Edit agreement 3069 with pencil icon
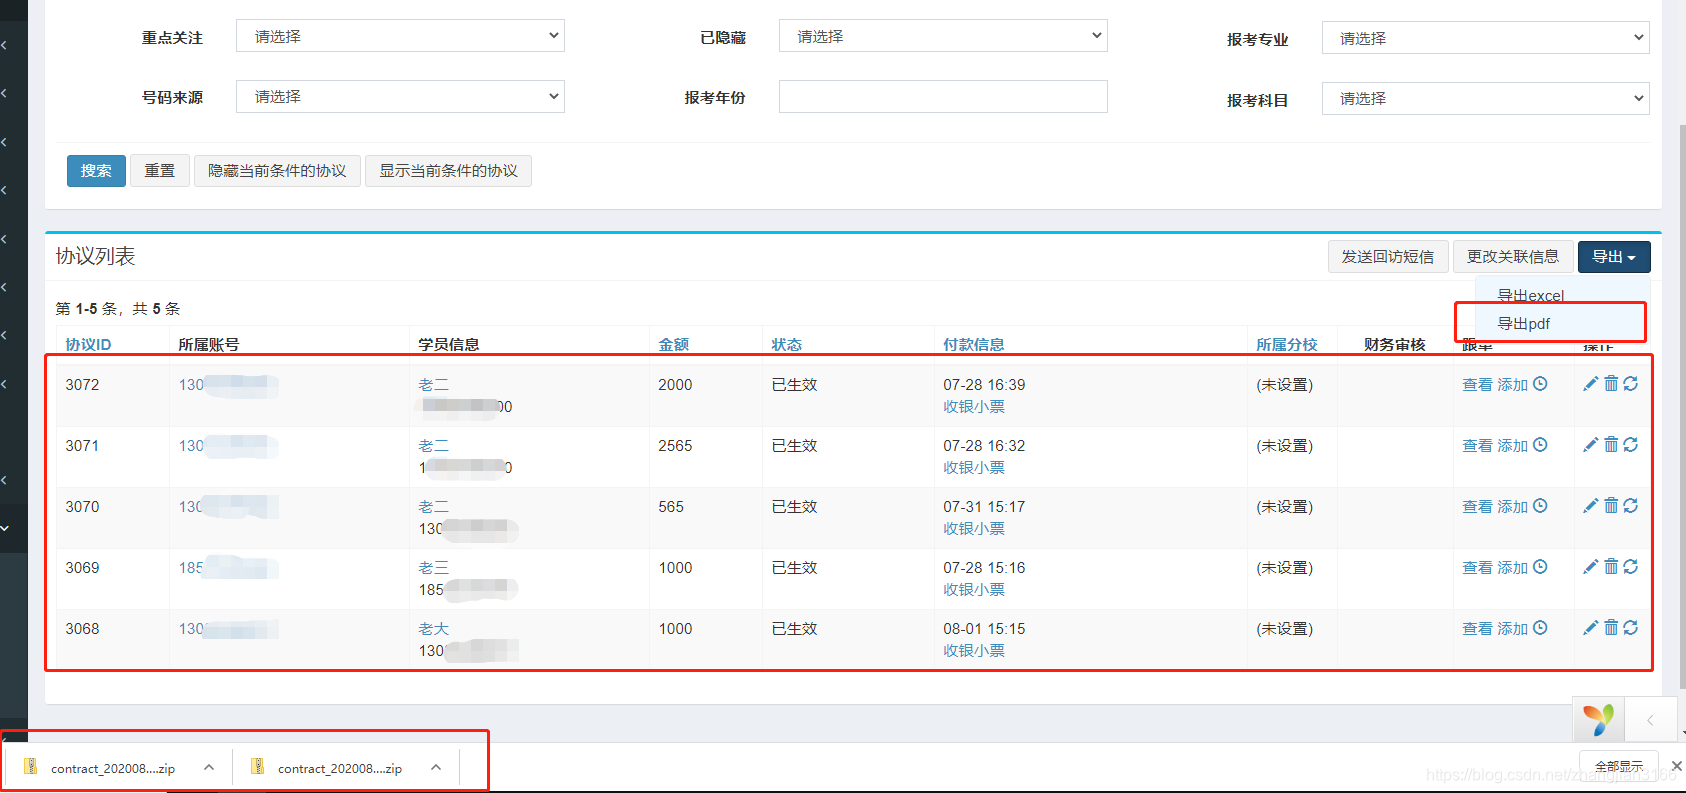 click(x=1590, y=567)
